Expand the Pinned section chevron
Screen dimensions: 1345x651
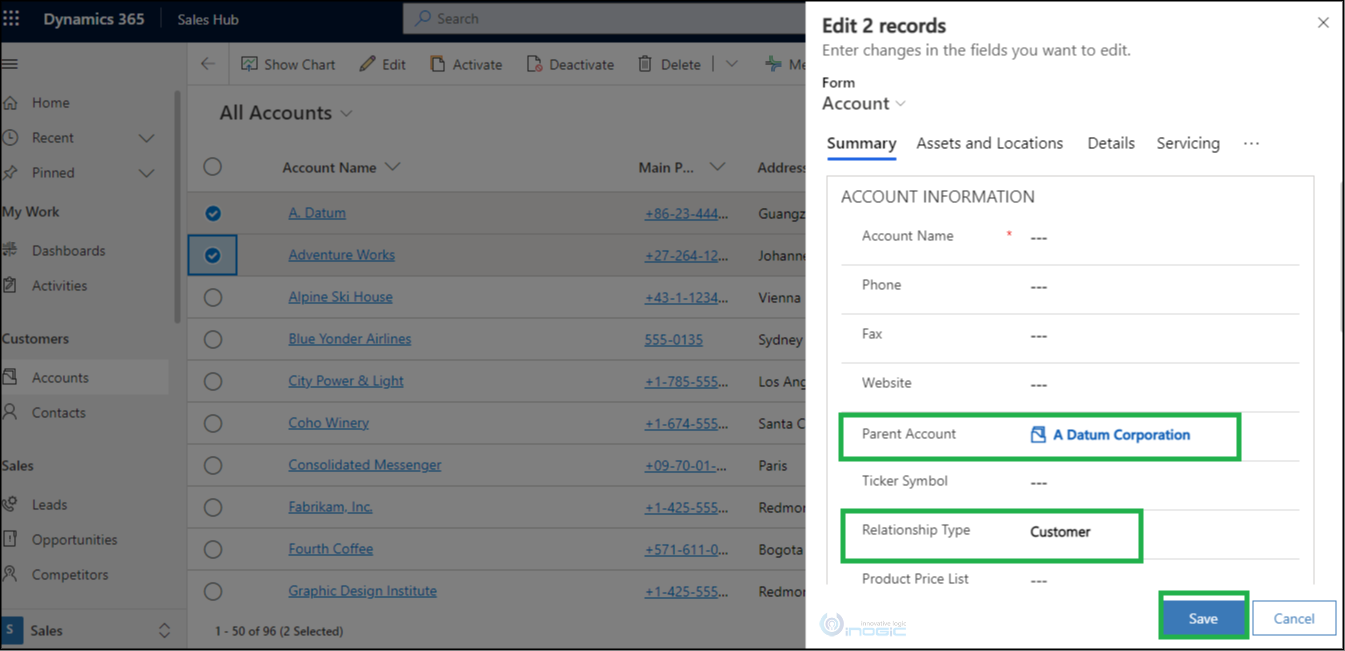(x=147, y=173)
